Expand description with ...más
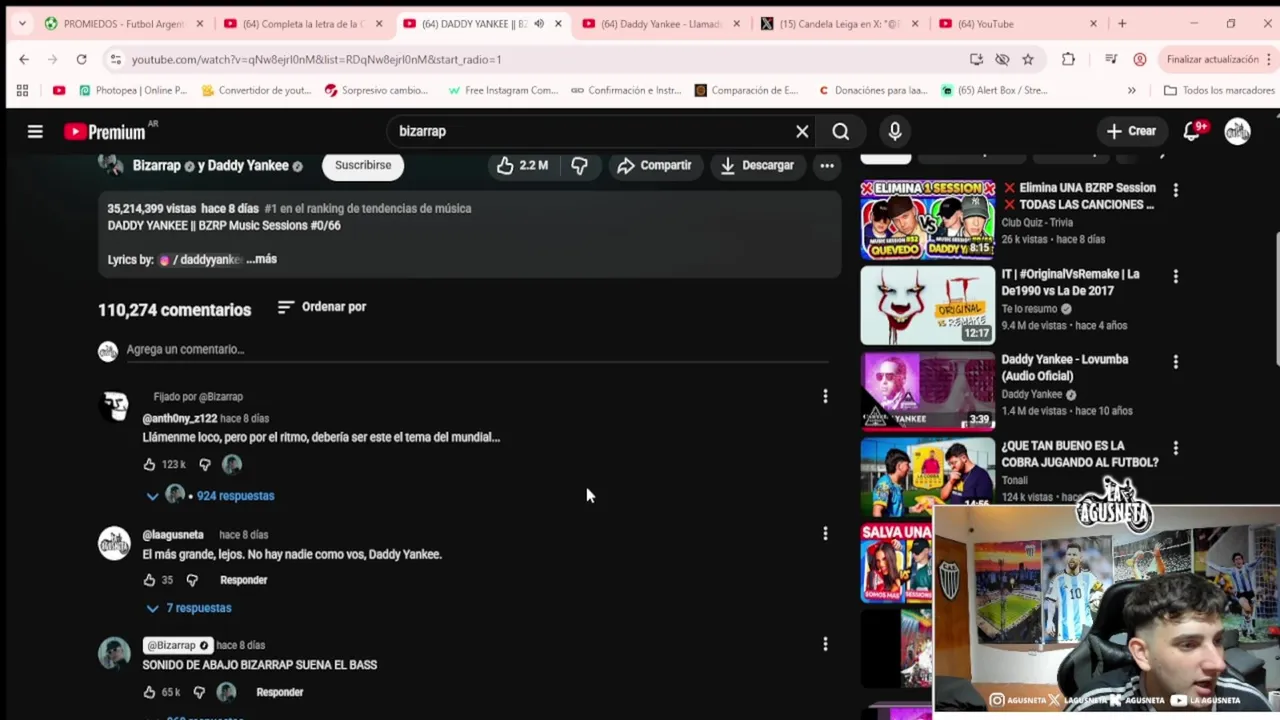This screenshot has height=720, width=1280. pyautogui.click(x=262, y=259)
